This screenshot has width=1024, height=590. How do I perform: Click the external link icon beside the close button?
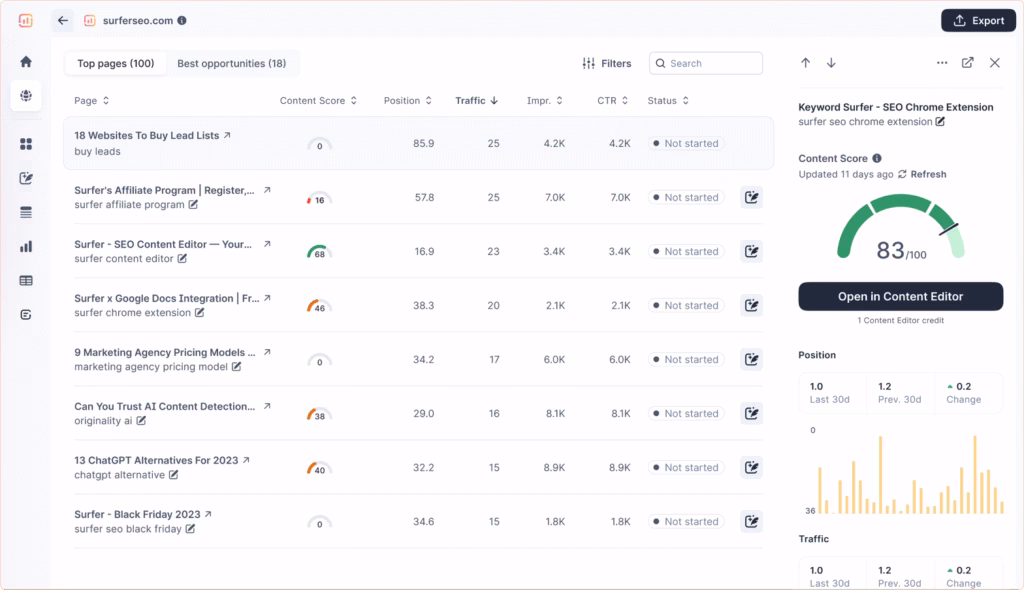coord(967,62)
